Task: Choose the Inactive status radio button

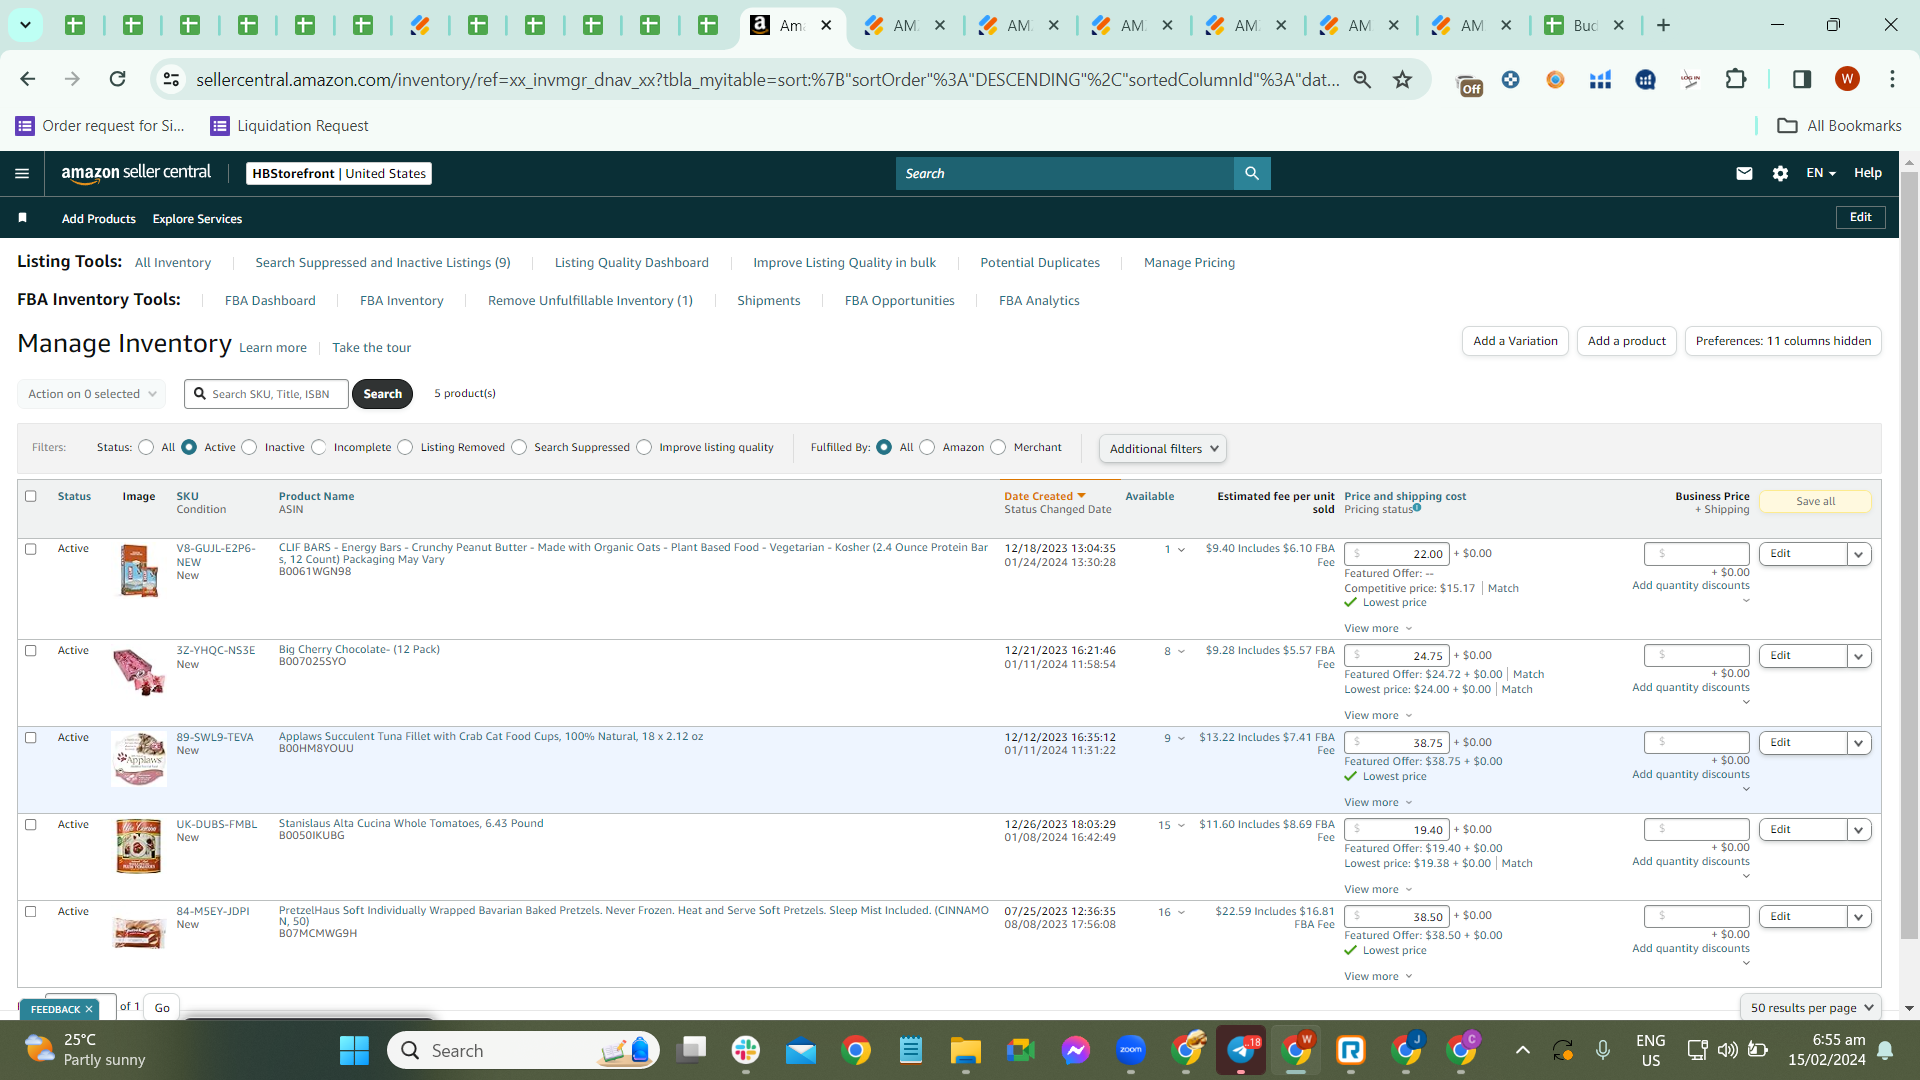Action: tap(250, 447)
